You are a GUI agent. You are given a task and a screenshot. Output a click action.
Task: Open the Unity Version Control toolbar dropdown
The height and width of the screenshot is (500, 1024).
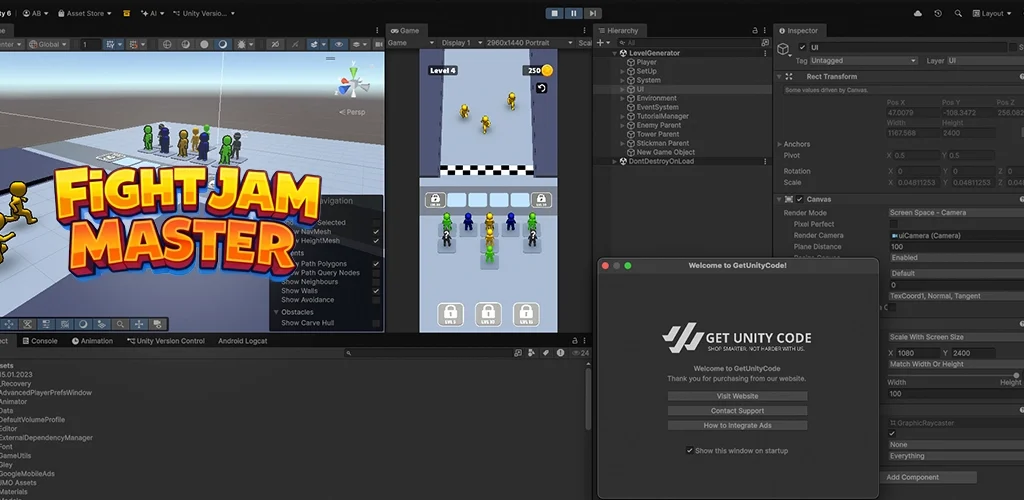coord(204,13)
